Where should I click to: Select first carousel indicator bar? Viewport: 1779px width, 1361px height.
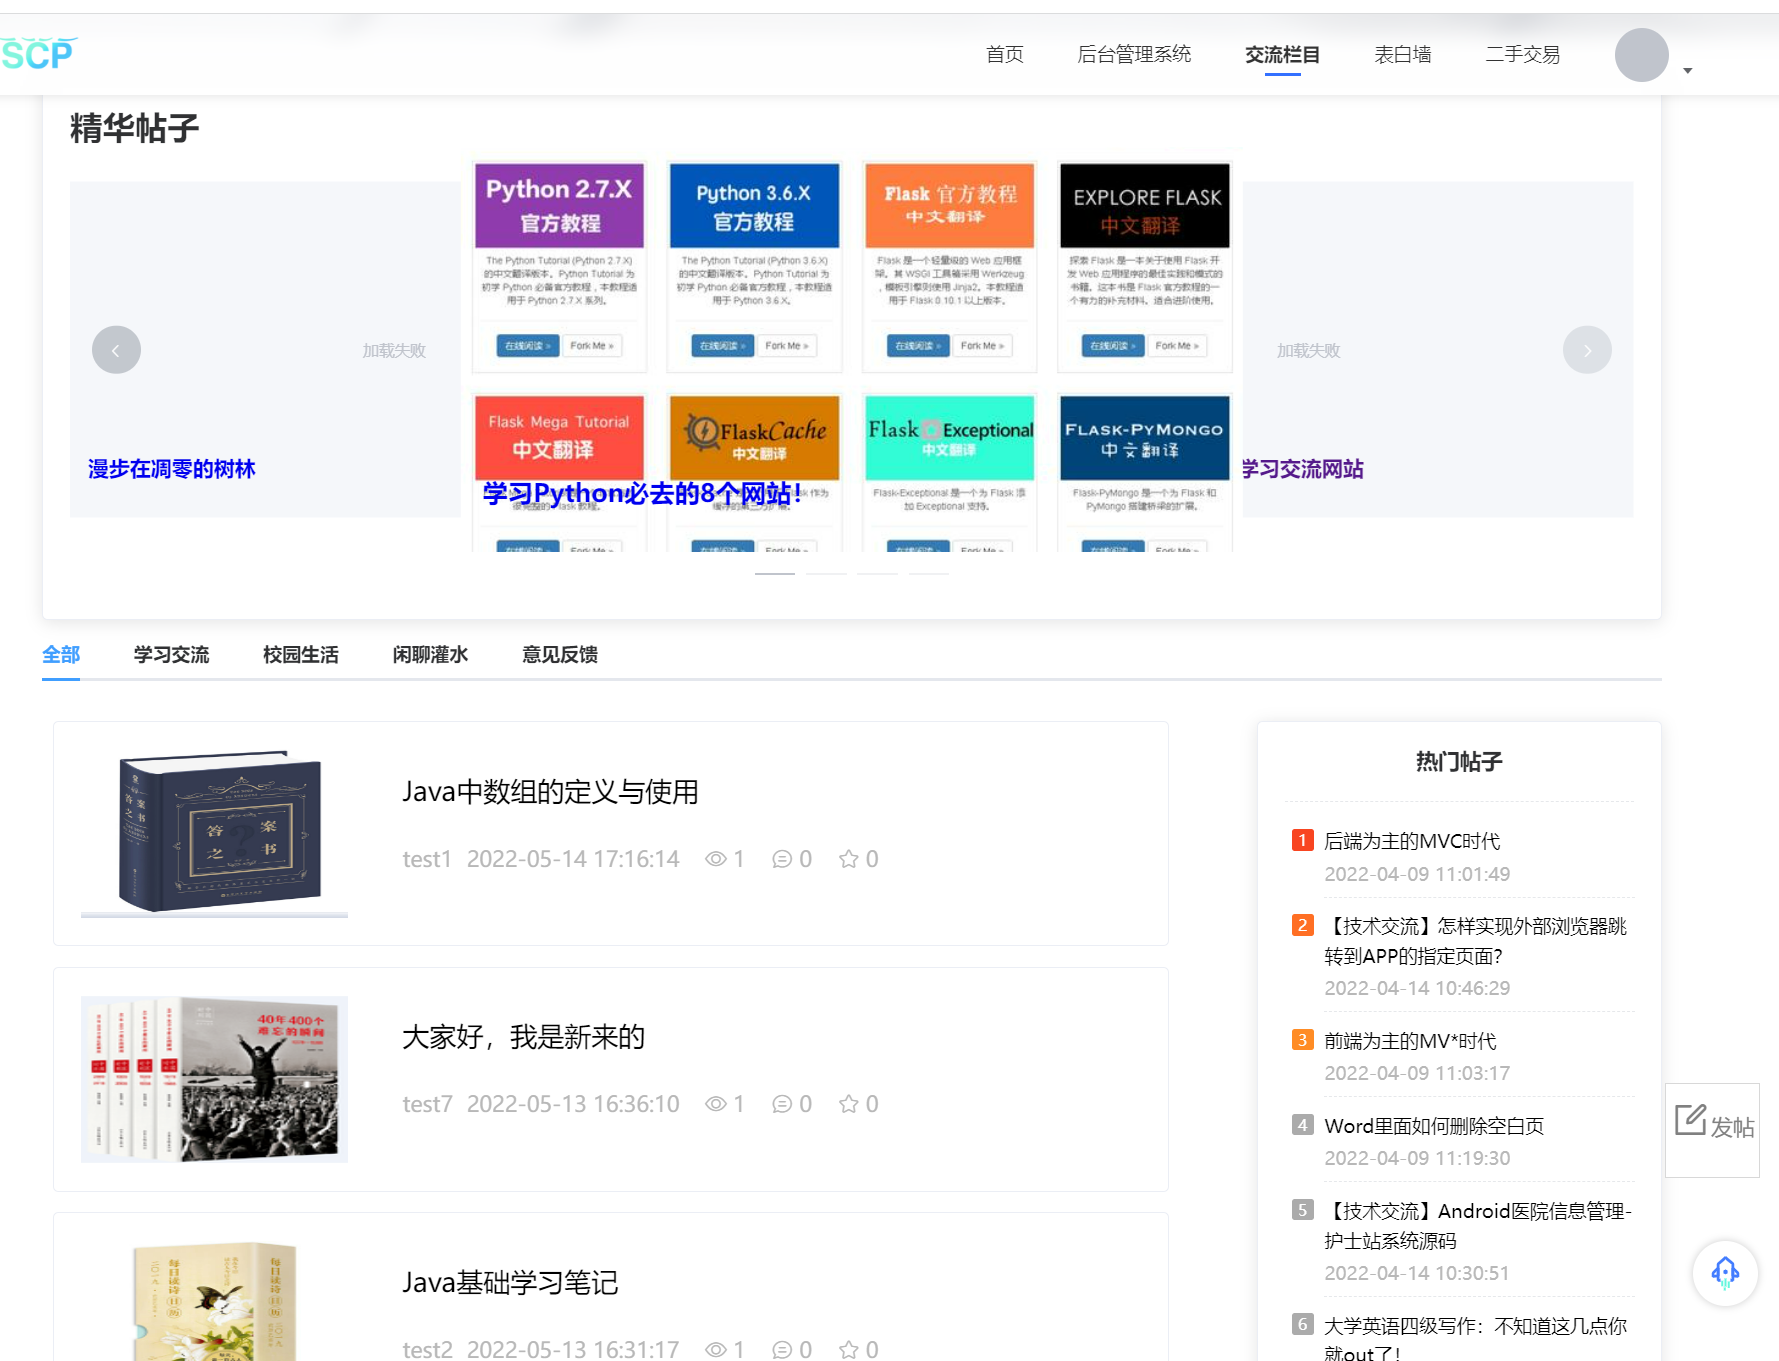[775, 573]
